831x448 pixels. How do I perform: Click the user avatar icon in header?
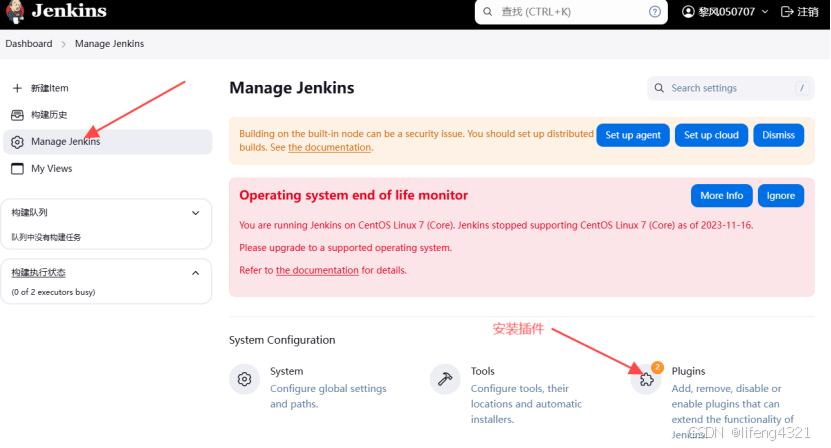tap(688, 12)
